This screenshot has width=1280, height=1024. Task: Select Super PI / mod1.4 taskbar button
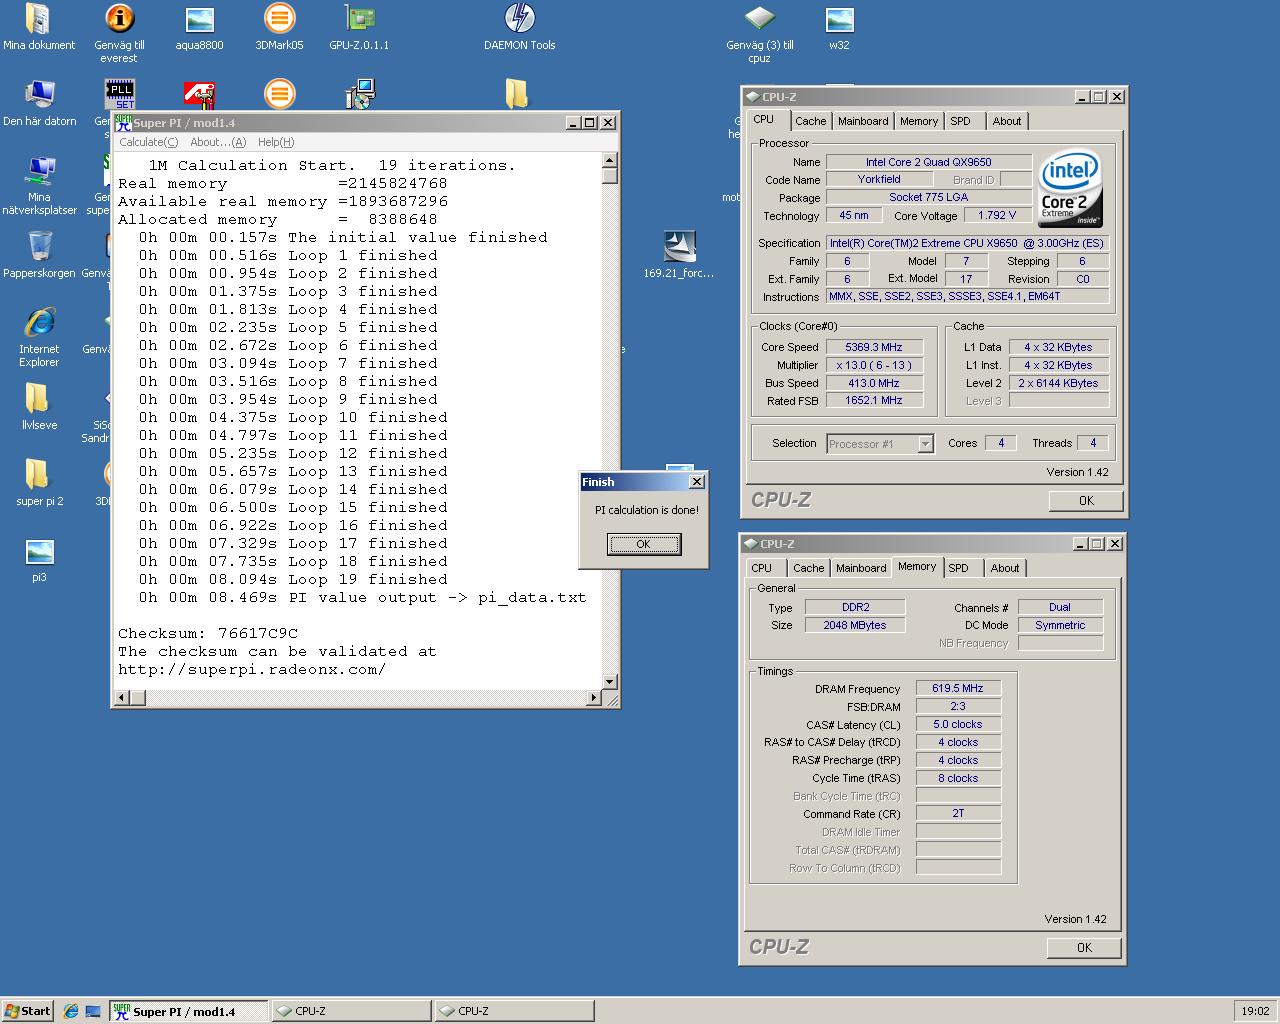pyautogui.click(x=188, y=1011)
